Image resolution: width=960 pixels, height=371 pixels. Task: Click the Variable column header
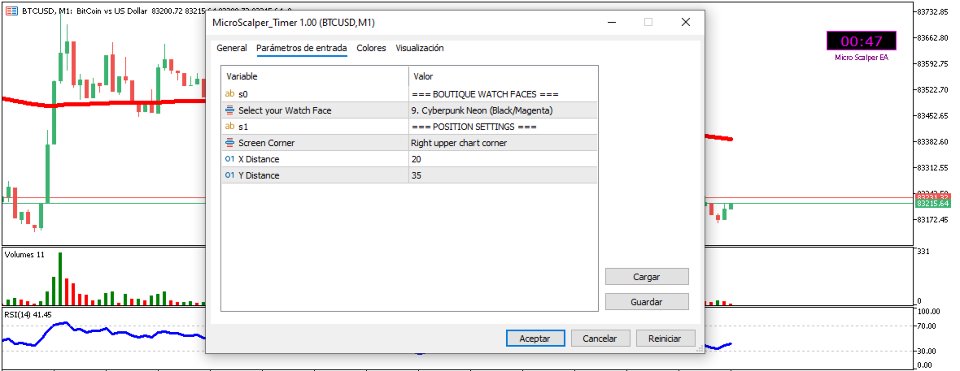point(315,77)
